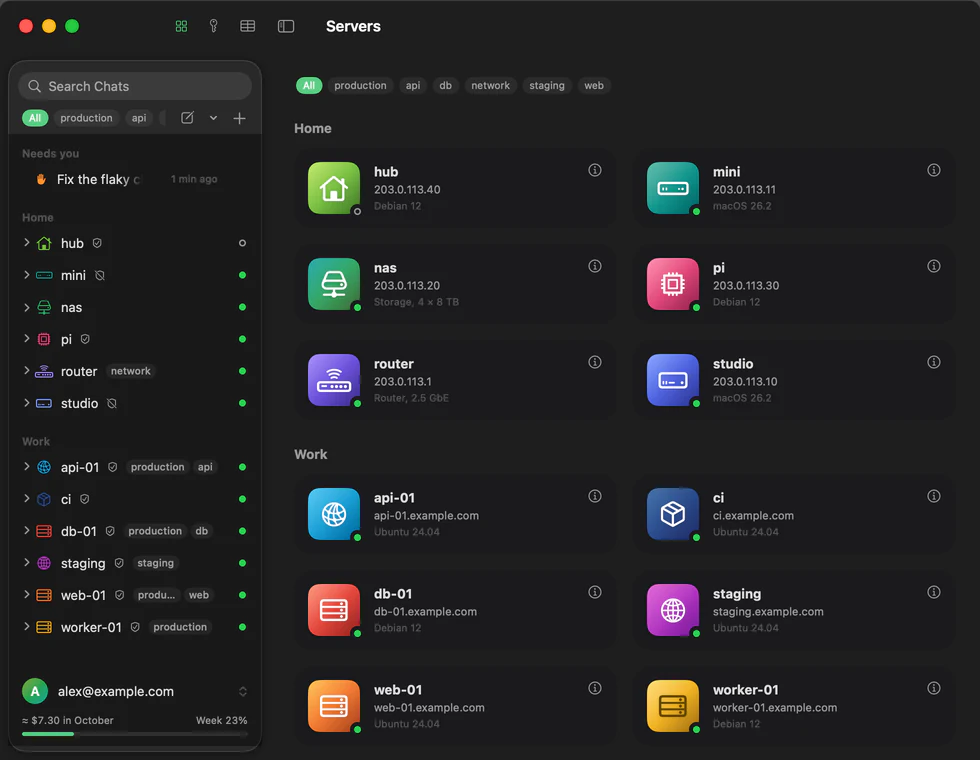Open info for staging card
Screen dimensions: 980x760
(934, 592)
